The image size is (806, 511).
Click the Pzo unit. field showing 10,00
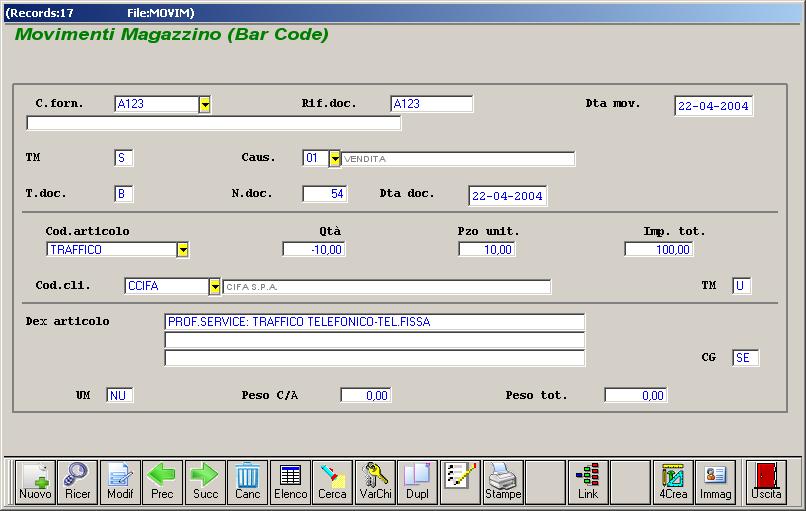pyautogui.click(x=486, y=249)
